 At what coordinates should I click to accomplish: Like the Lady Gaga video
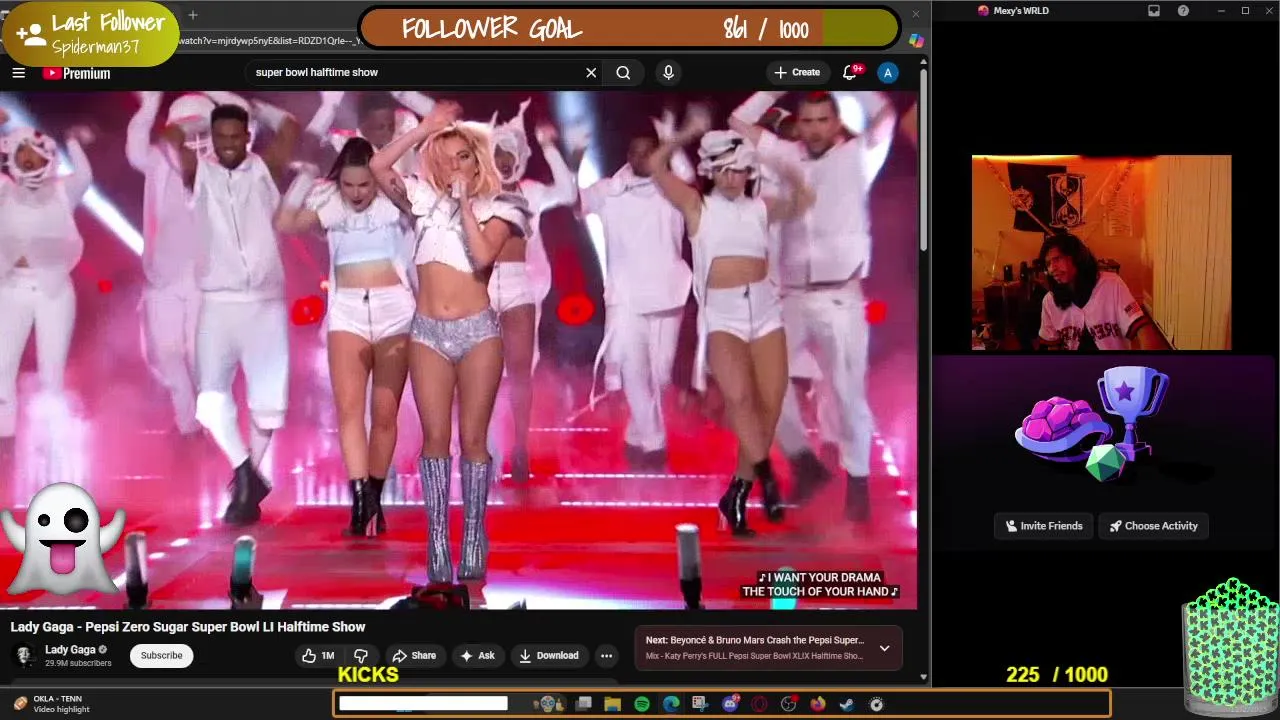click(318, 656)
